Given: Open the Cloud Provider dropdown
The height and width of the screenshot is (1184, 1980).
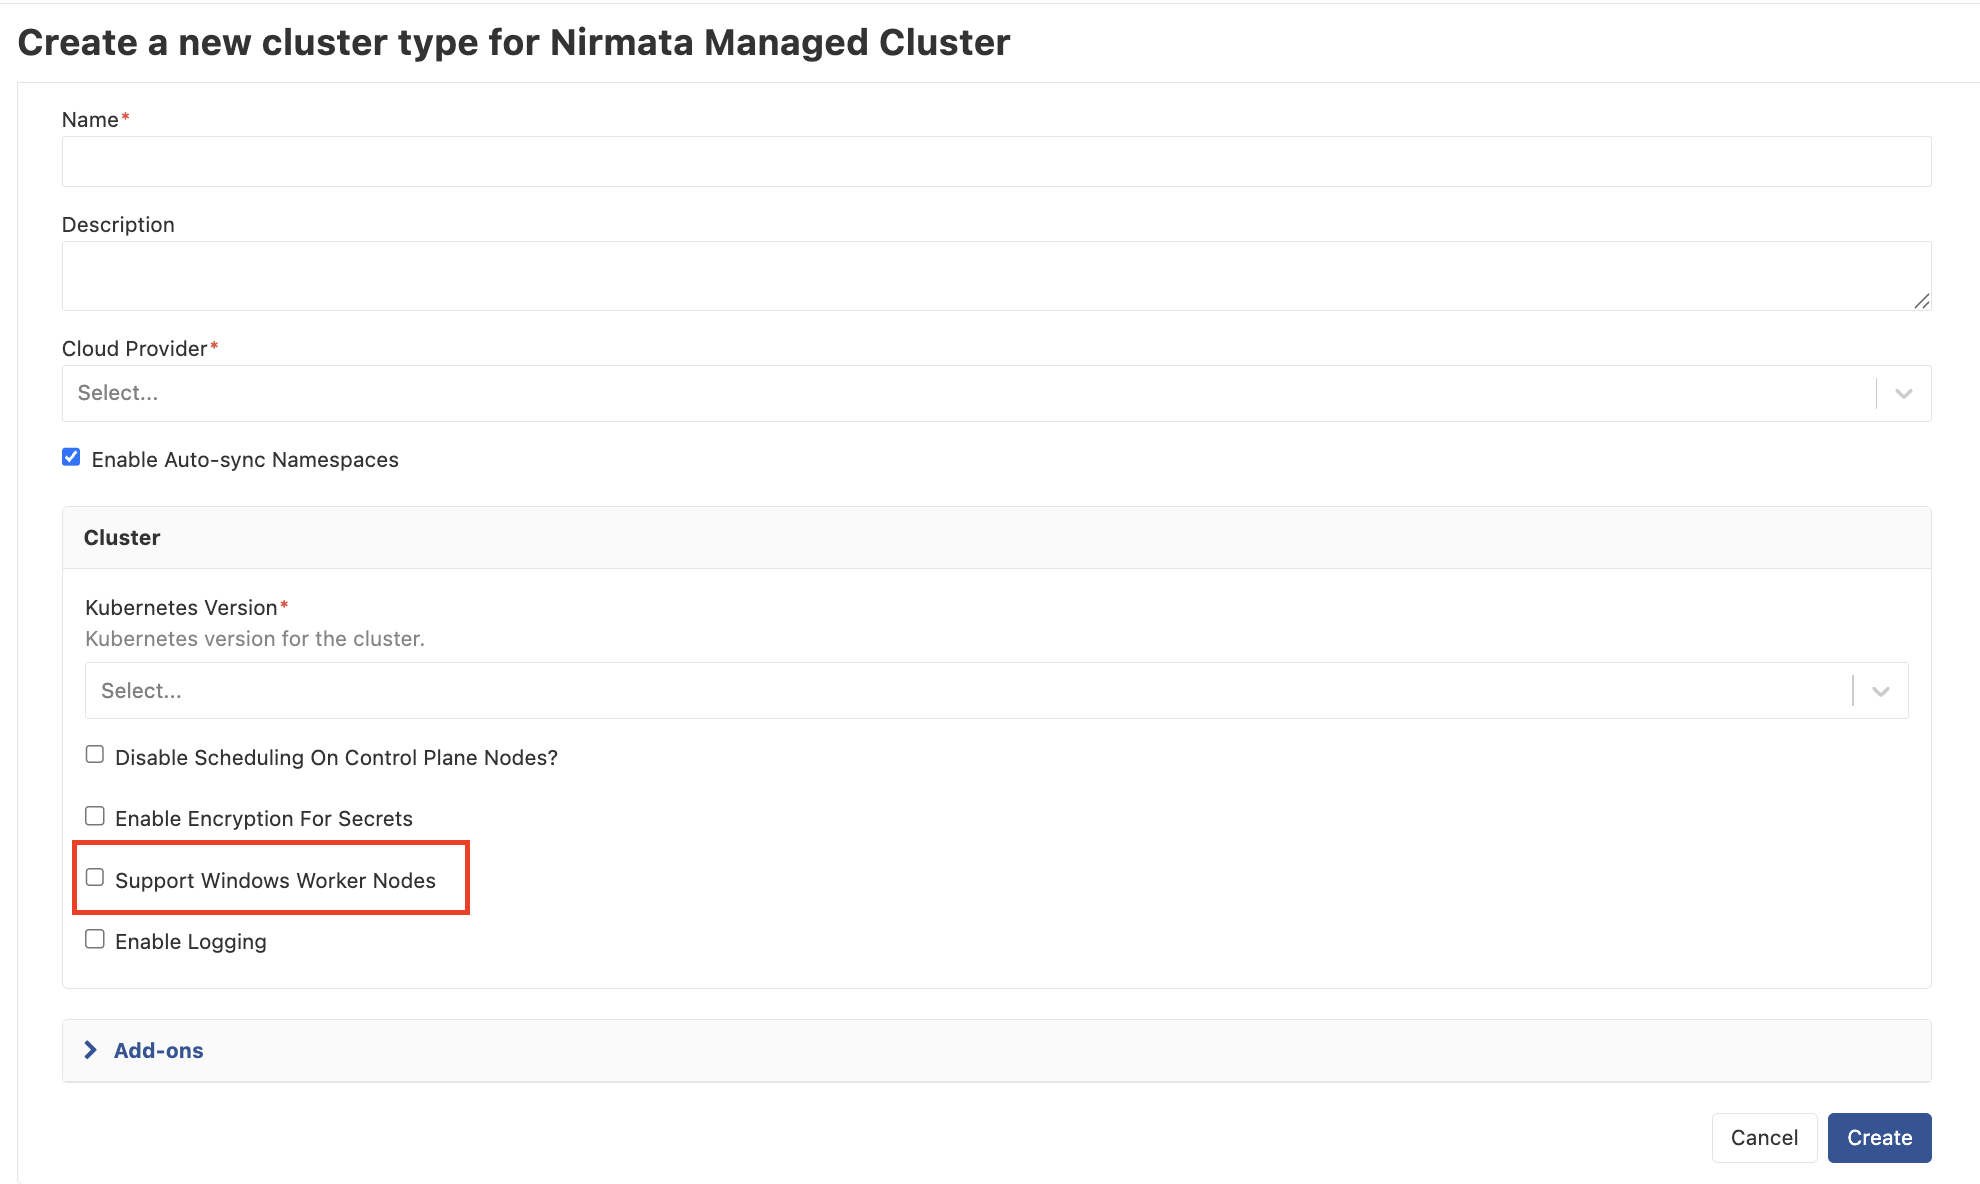Looking at the screenshot, I should [996, 393].
